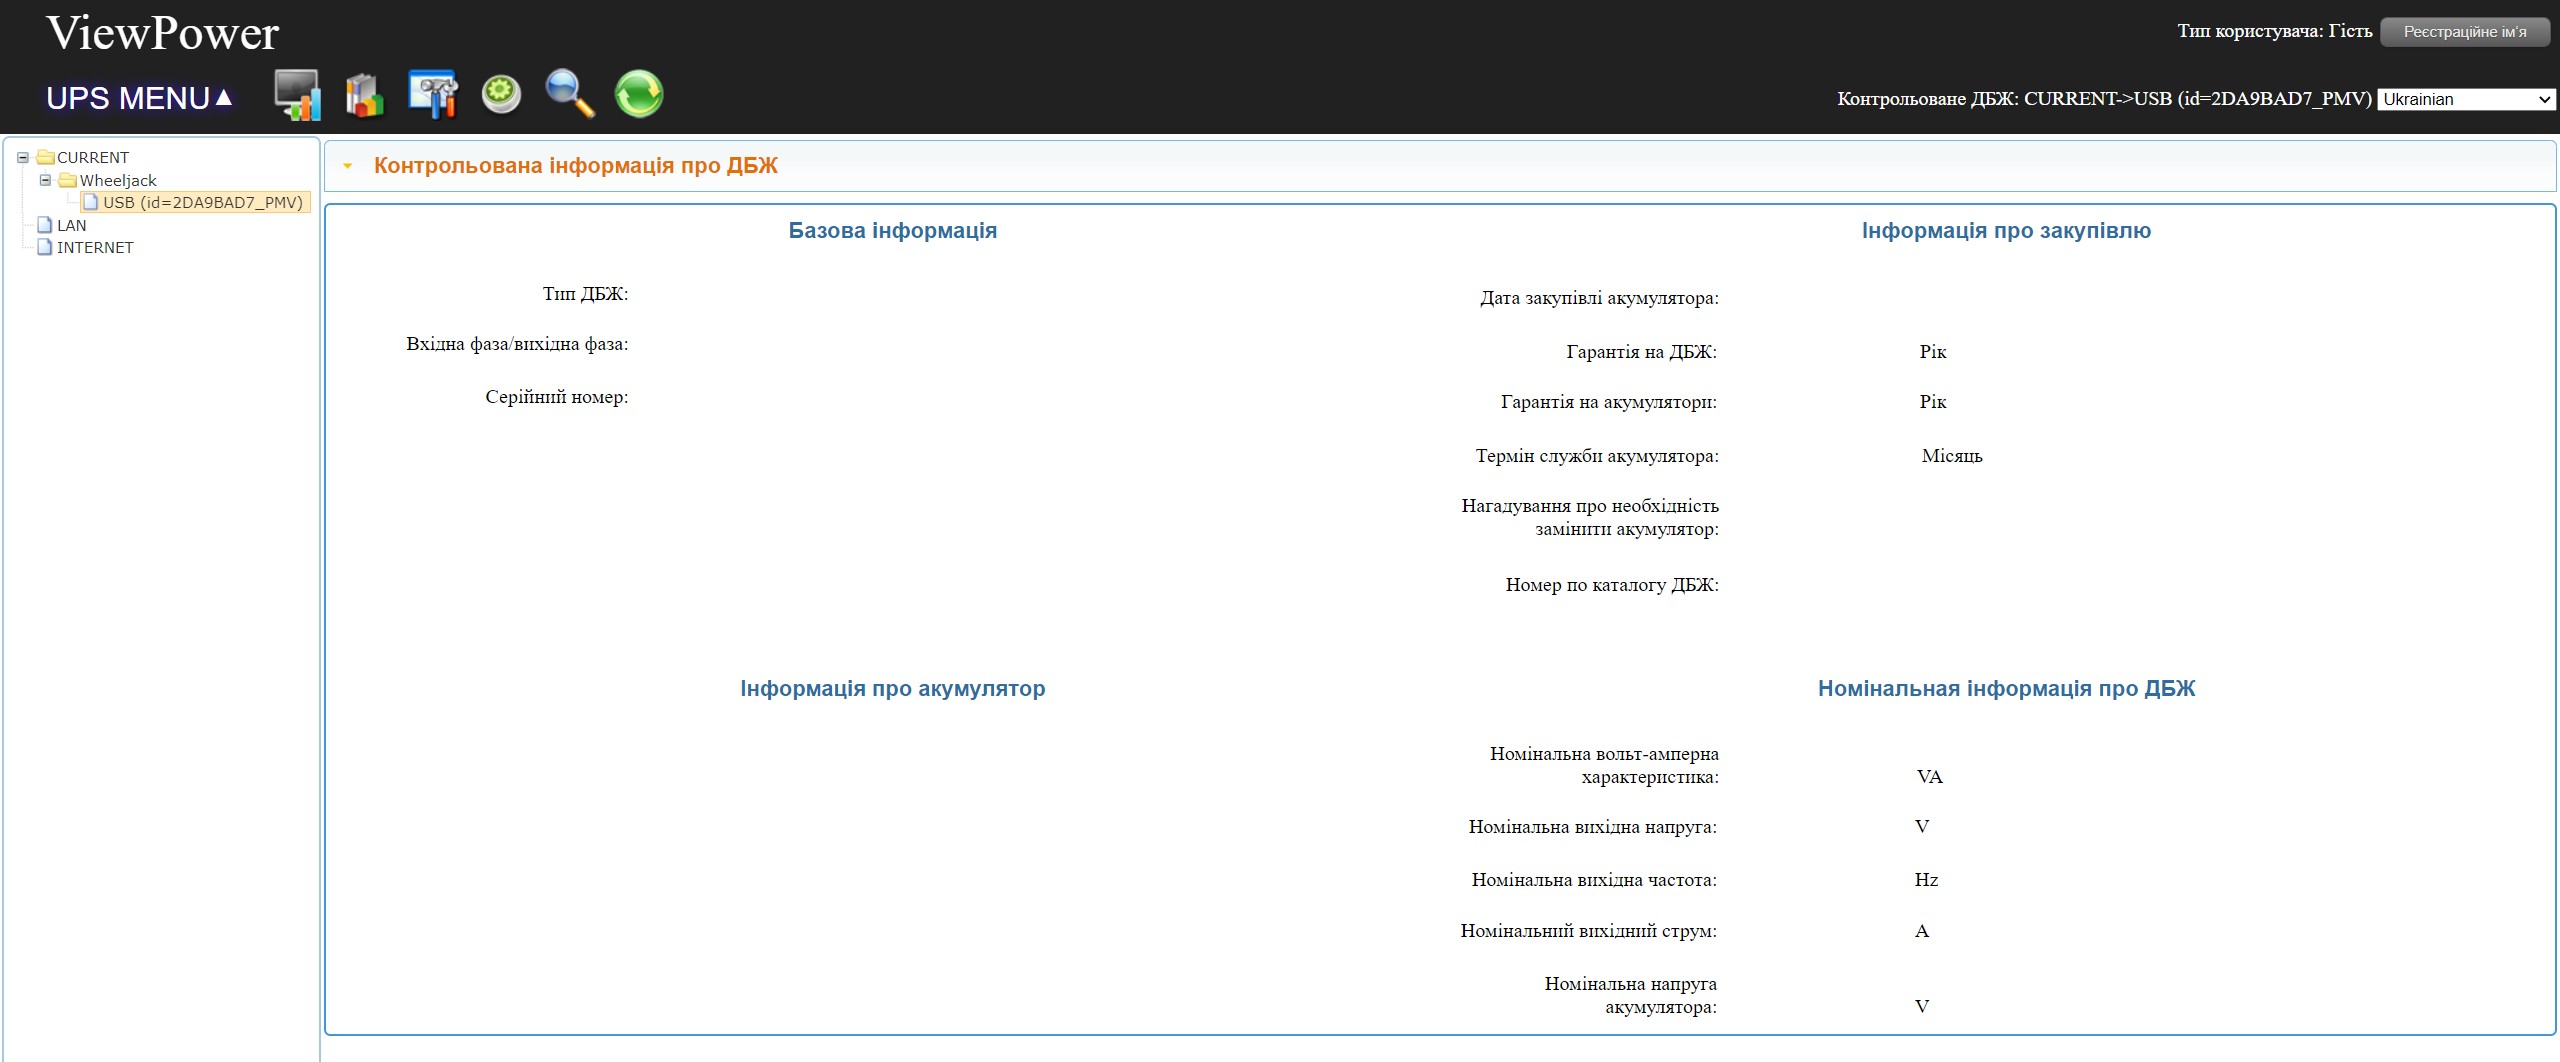This screenshot has width=2560, height=1062.
Task: Click the Реєстраційне ім'я login button
Action: click(2464, 32)
